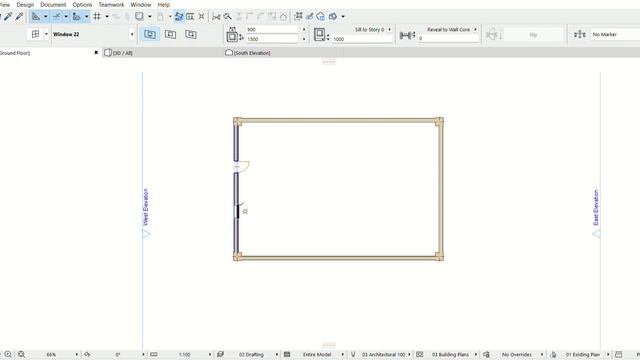Toggle the grid snap hash icon
Screen dimensions: 640x360
(x=97, y=16)
